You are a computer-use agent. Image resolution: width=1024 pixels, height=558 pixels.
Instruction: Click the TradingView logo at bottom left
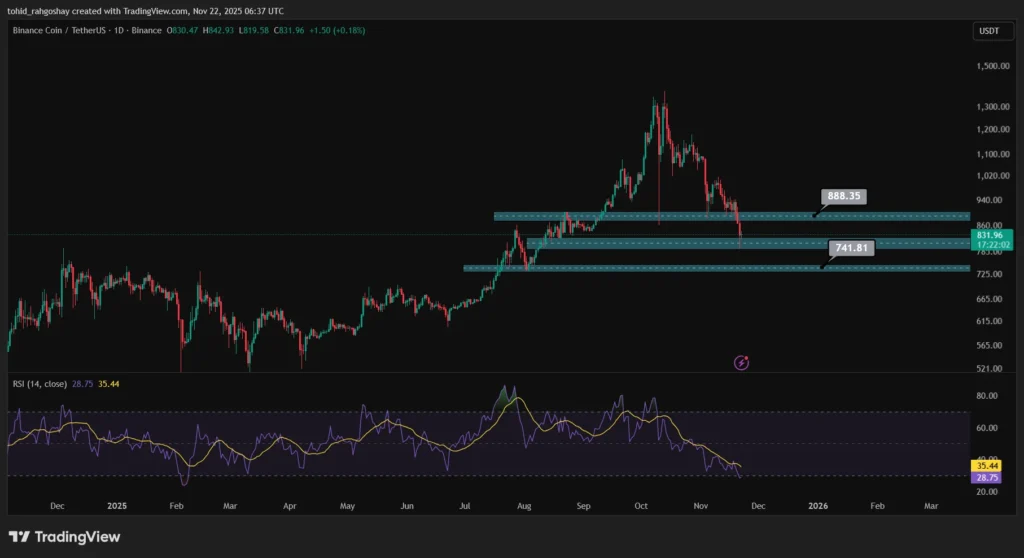tap(64, 537)
